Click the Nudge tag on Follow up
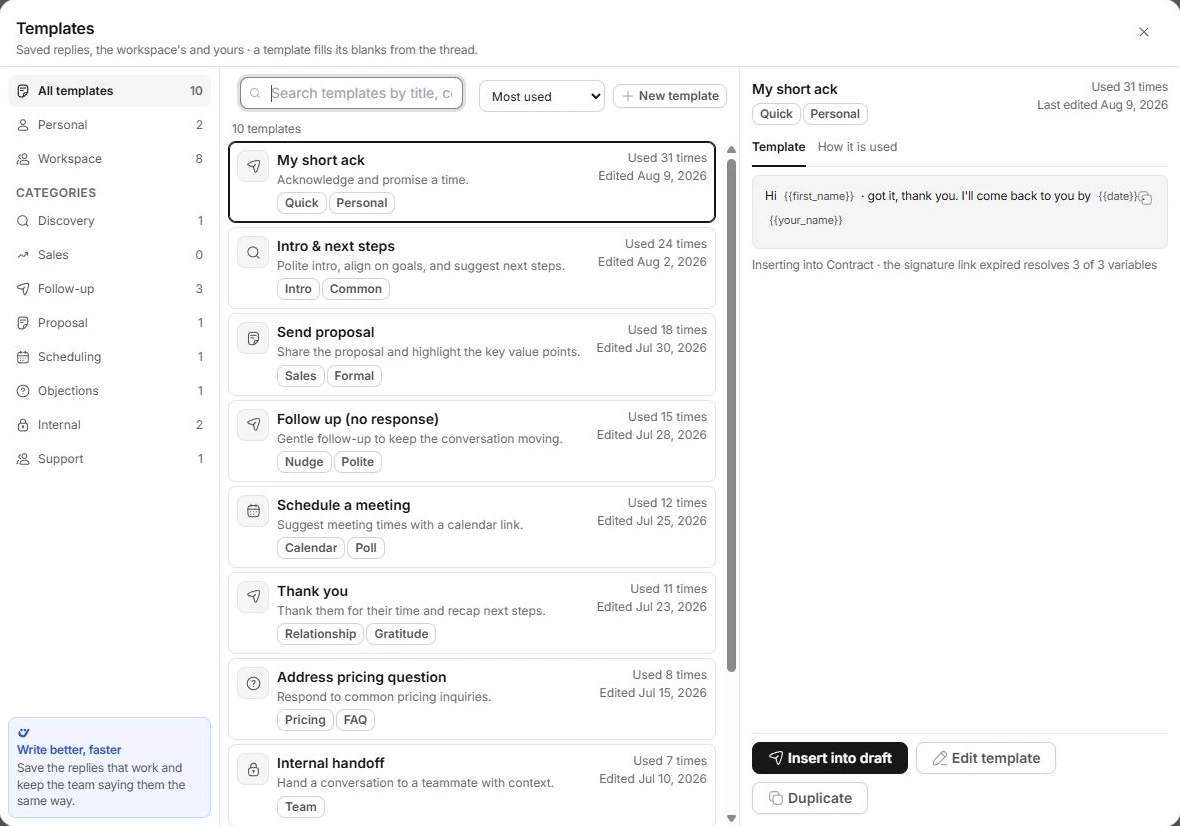This screenshot has height=826, width=1180. tap(304, 462)
